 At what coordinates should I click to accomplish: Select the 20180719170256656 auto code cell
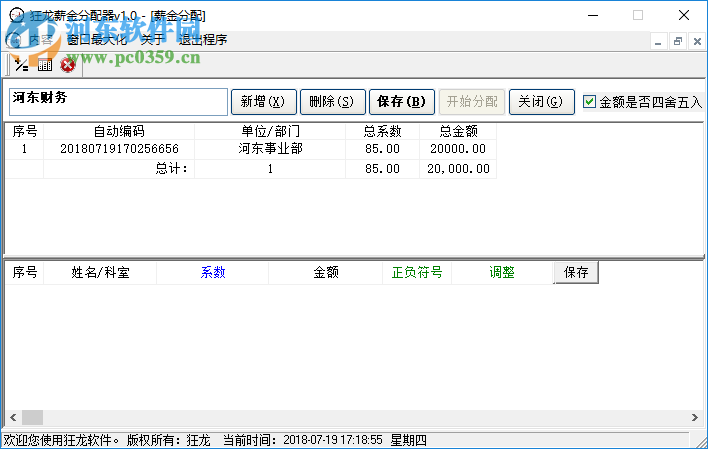[119, 149]
